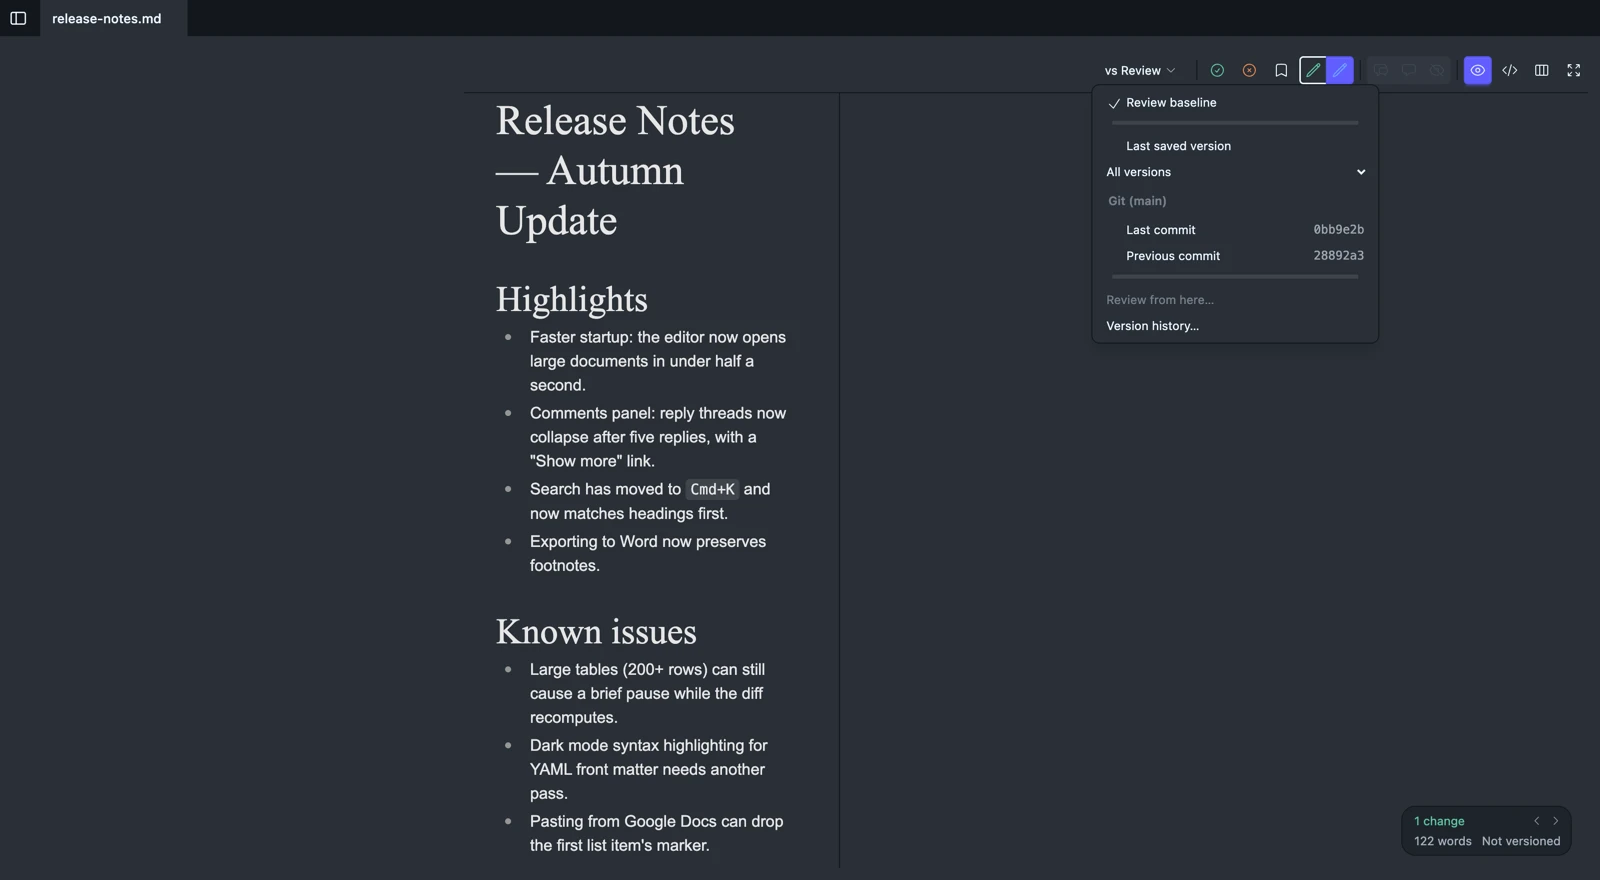Go to previous change arrow
Screen dimensions: 1600x880
click(1537, 821)
